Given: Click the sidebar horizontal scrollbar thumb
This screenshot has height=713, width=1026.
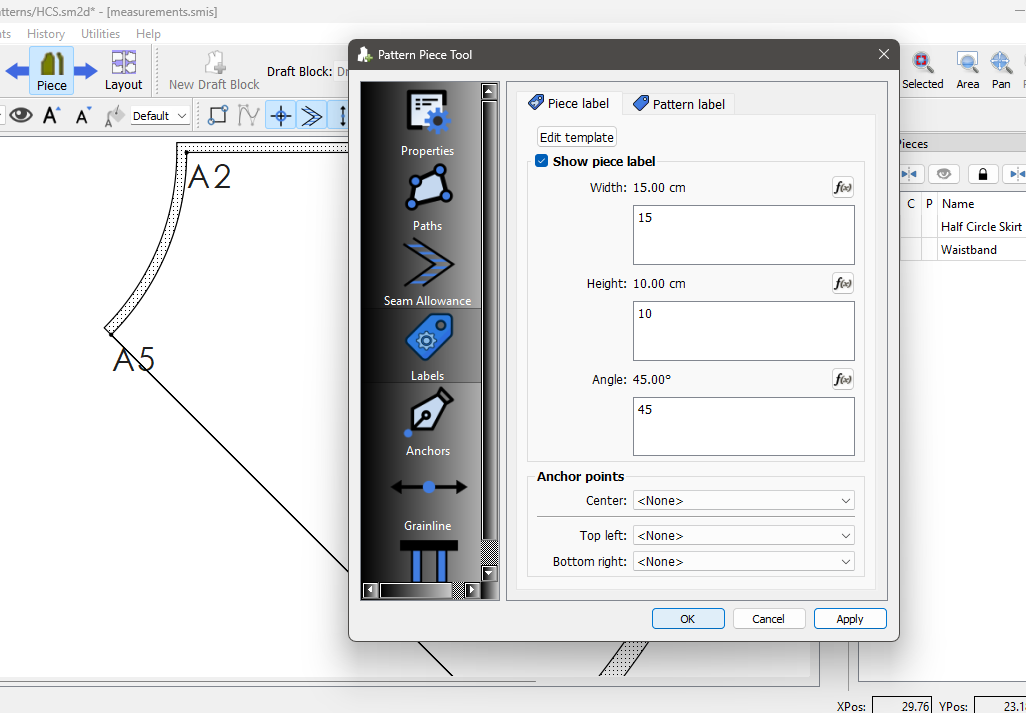Looking at the screenshot, I should (416, 591).
